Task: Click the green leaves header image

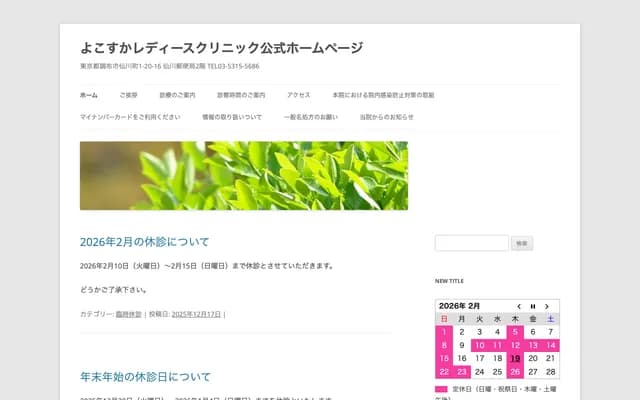Action: 244,176
